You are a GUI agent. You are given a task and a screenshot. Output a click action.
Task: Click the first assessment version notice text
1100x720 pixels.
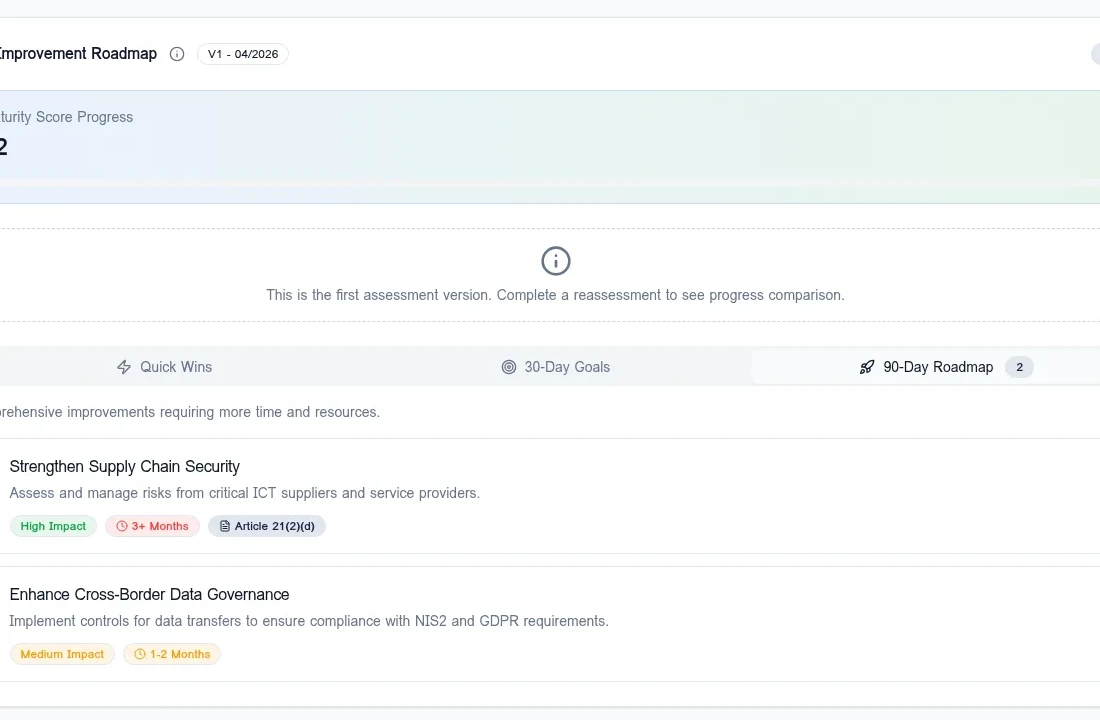coord(556,295)
